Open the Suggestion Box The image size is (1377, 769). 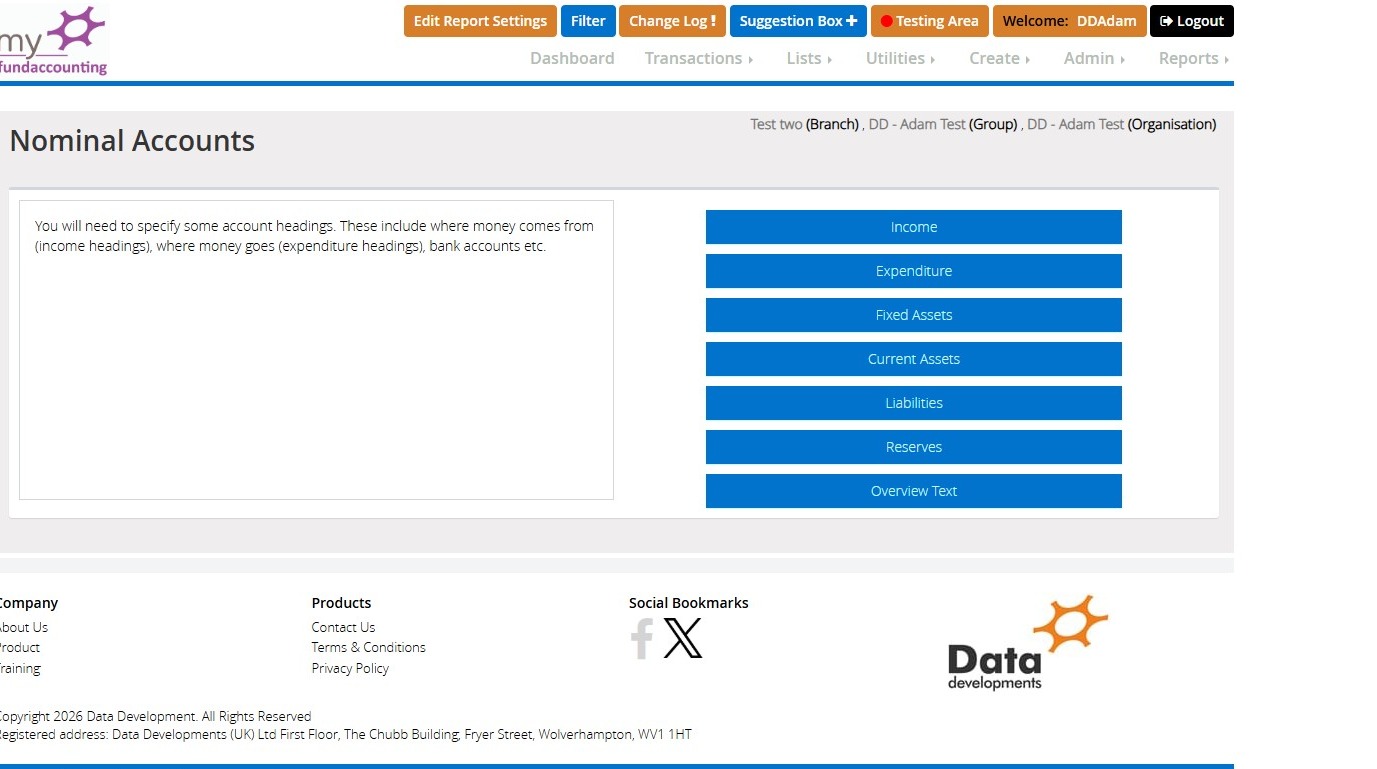[798, 21]
